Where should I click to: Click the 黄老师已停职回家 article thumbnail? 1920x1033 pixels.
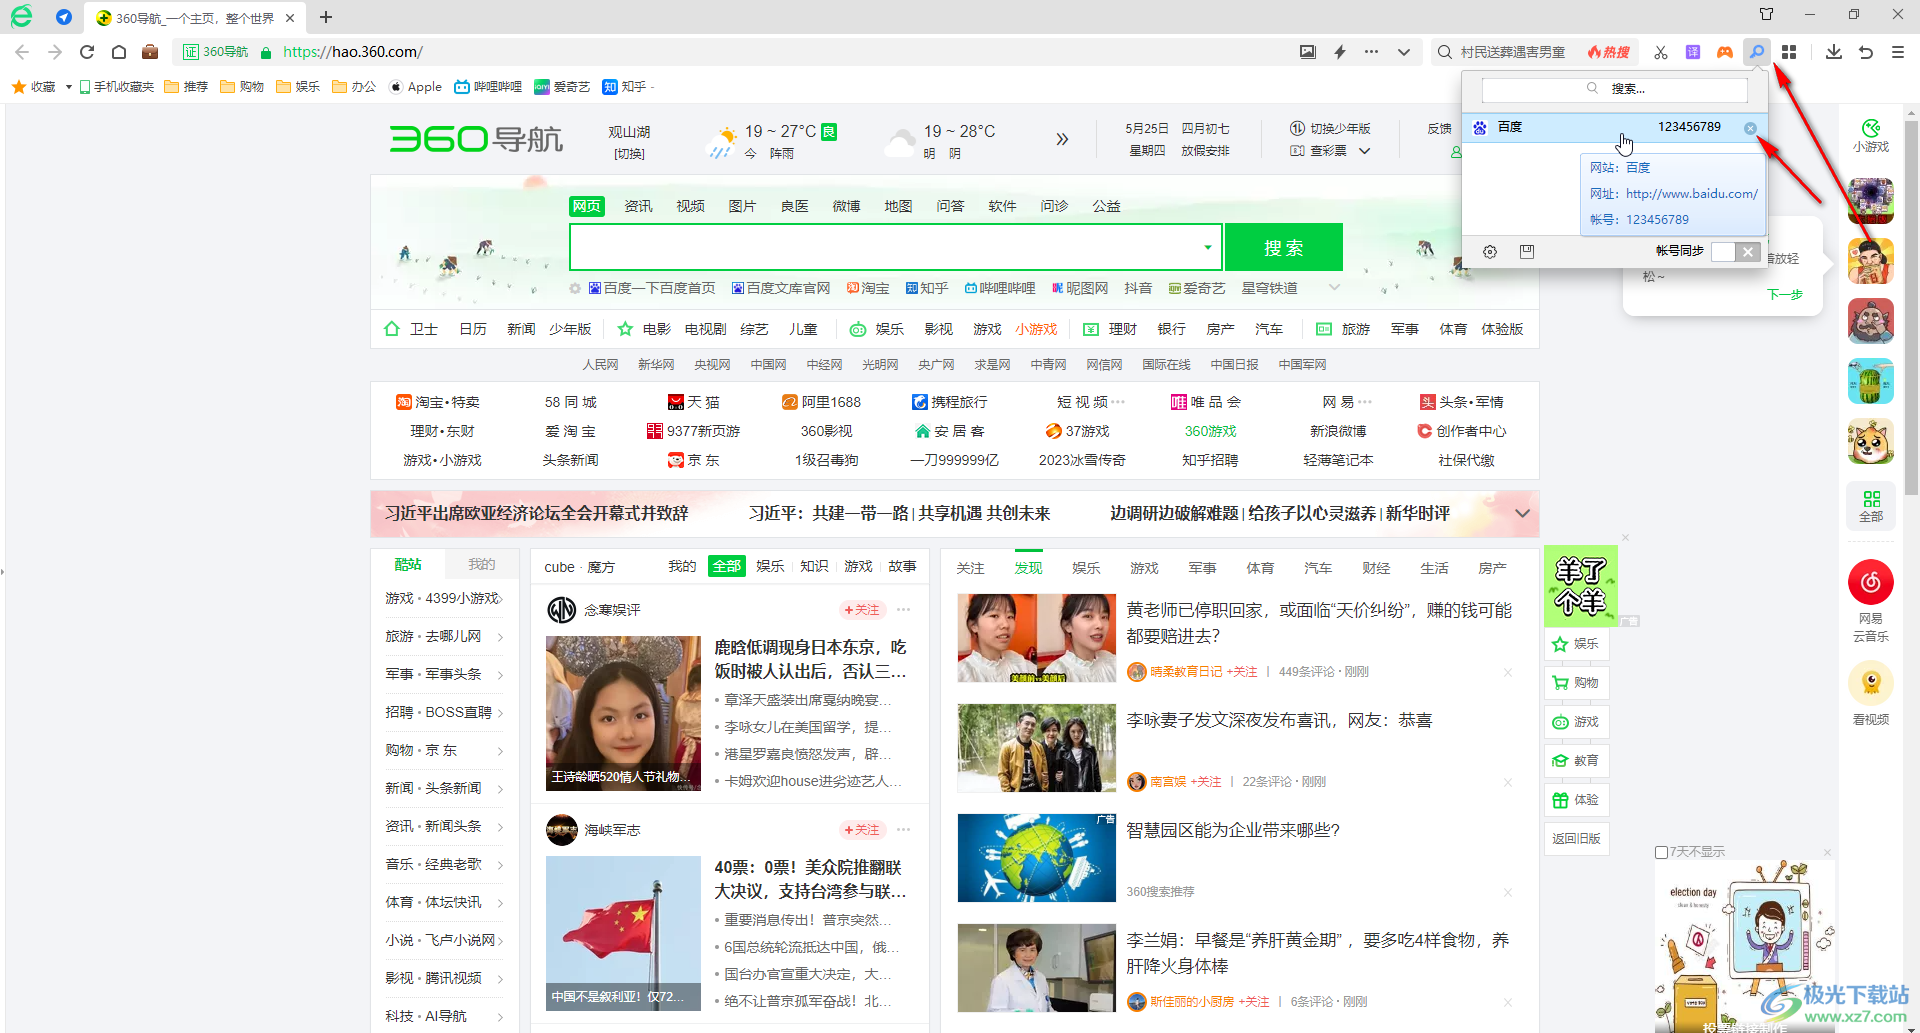pyautogui.click(x=1036, y=638)
